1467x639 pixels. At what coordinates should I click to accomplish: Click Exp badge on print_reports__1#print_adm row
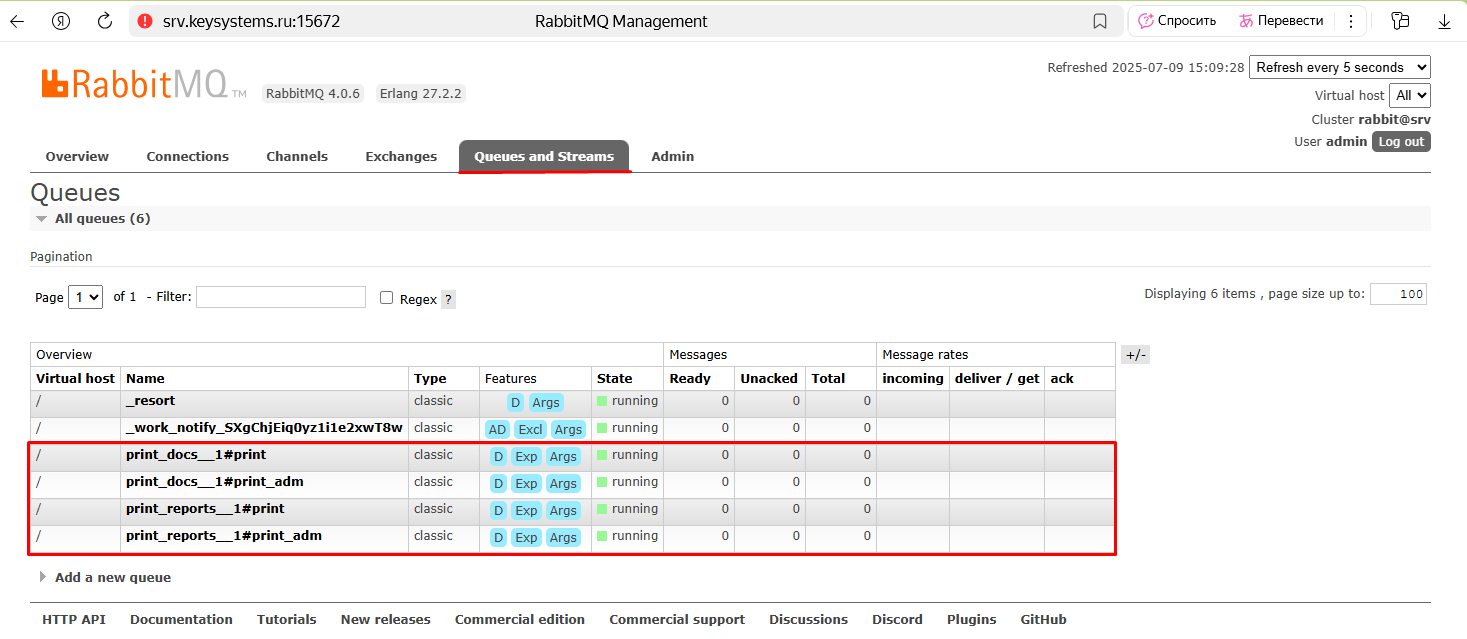pyautogui.click(x=526, y=537)
